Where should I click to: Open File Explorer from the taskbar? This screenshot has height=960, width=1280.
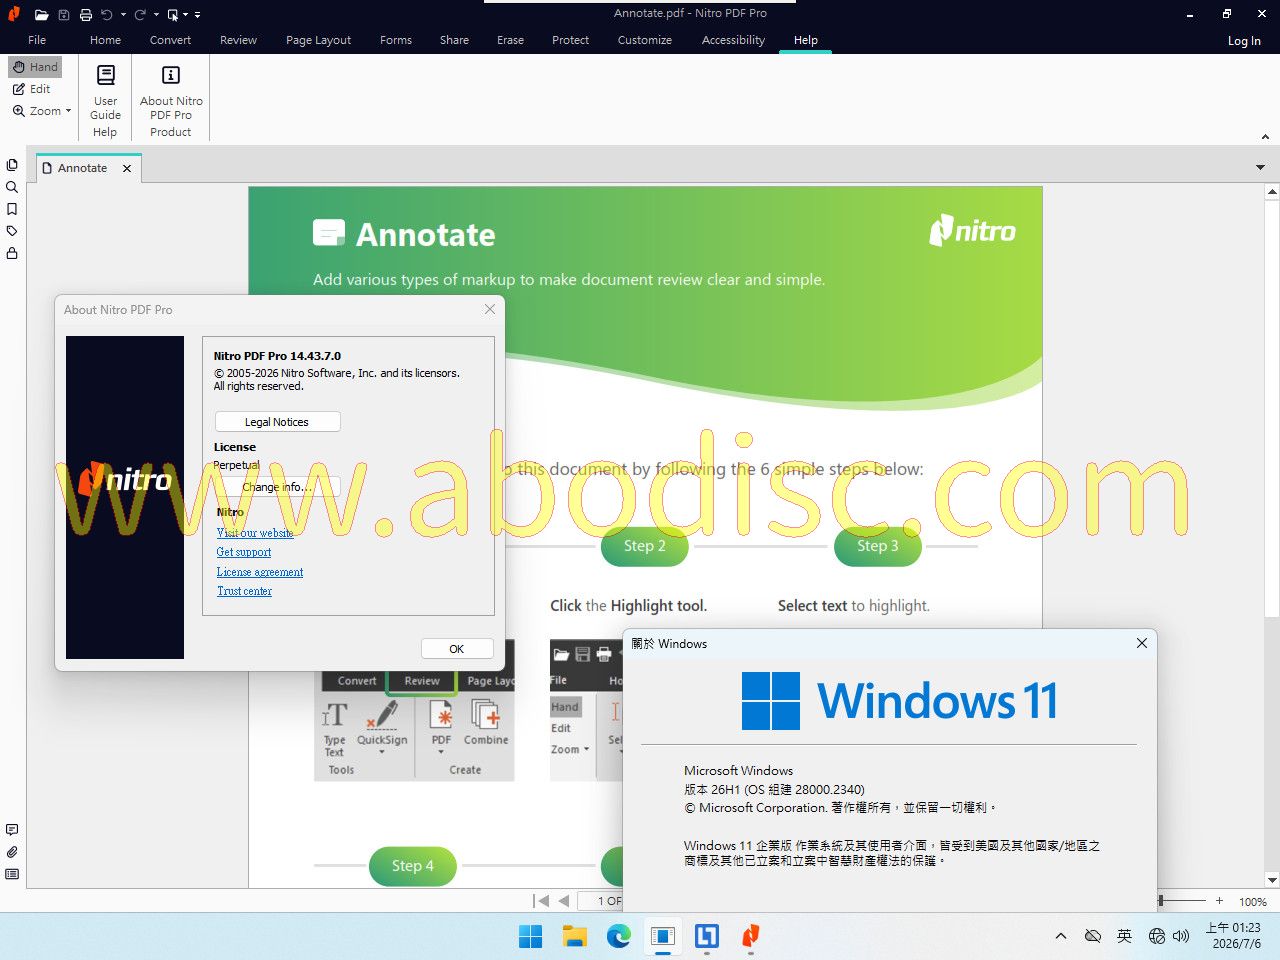[x=575, y=936]
